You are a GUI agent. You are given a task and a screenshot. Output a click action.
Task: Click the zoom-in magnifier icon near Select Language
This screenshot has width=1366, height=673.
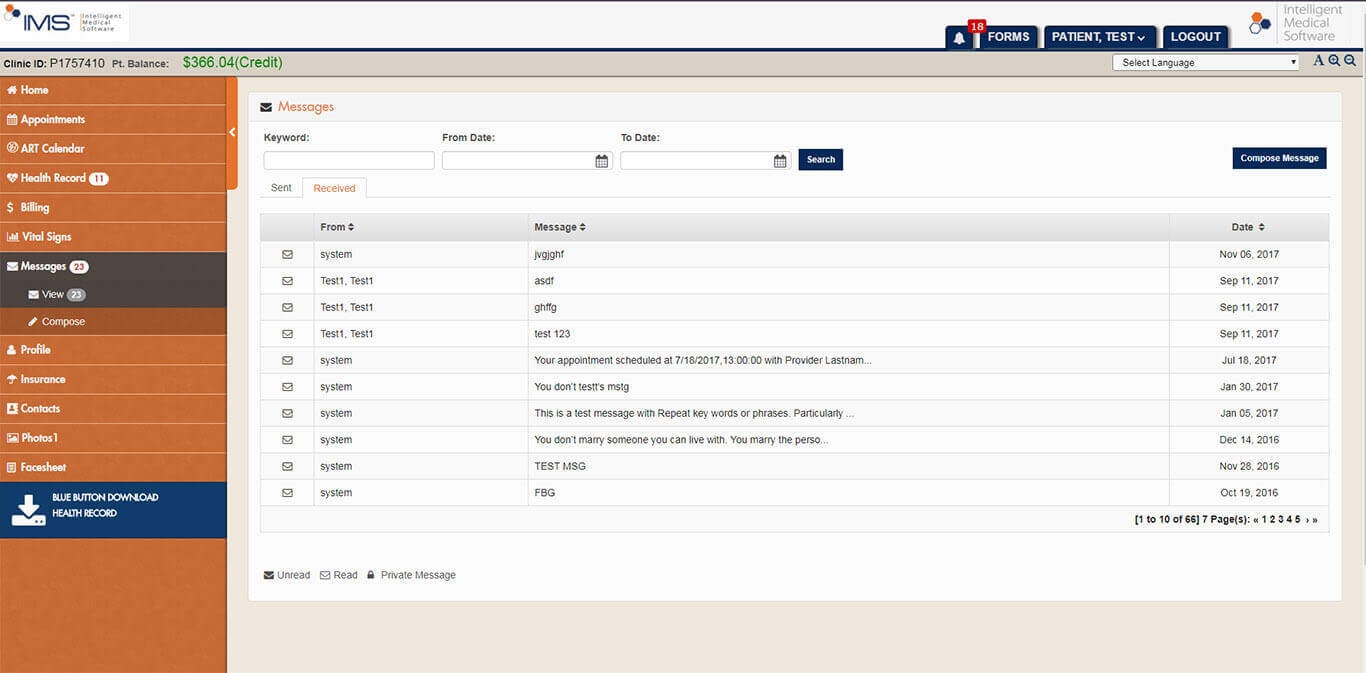click(x=1333, y=60)
